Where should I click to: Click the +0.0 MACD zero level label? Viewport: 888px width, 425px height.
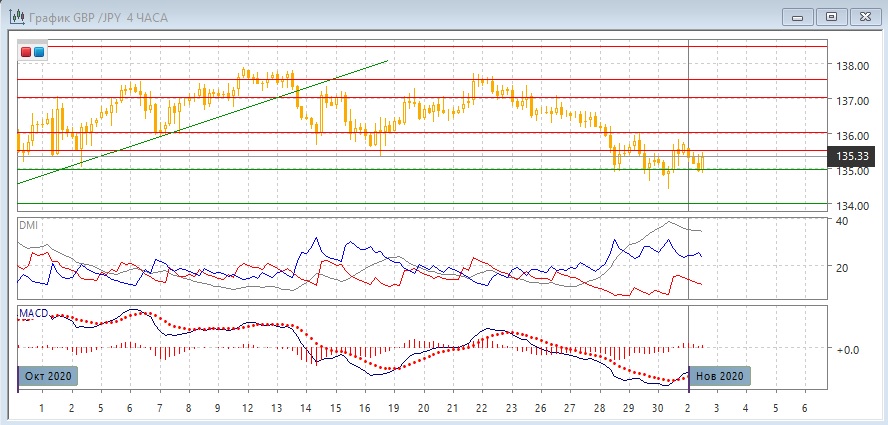tap(850, 349)
